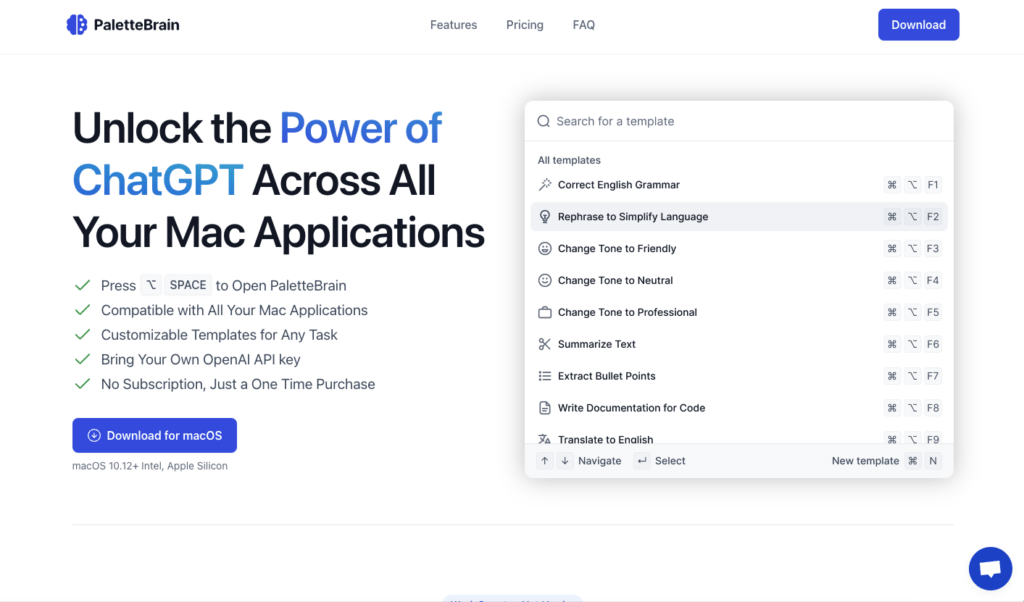Click the F6 shortcut key badge
The width and height of the screenshot is (1024, 602).
point(933,344)
